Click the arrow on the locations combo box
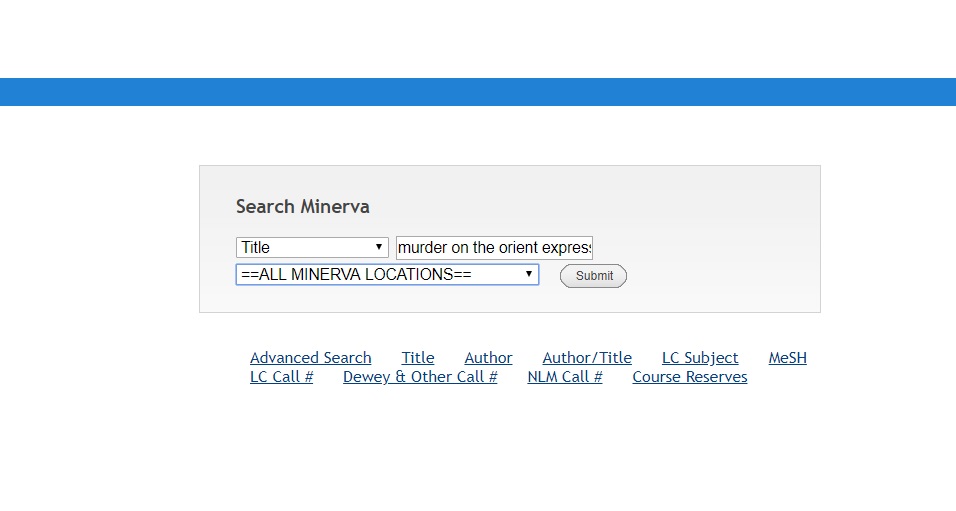Viewport: 956px width, 511px height. coord(528,274)
